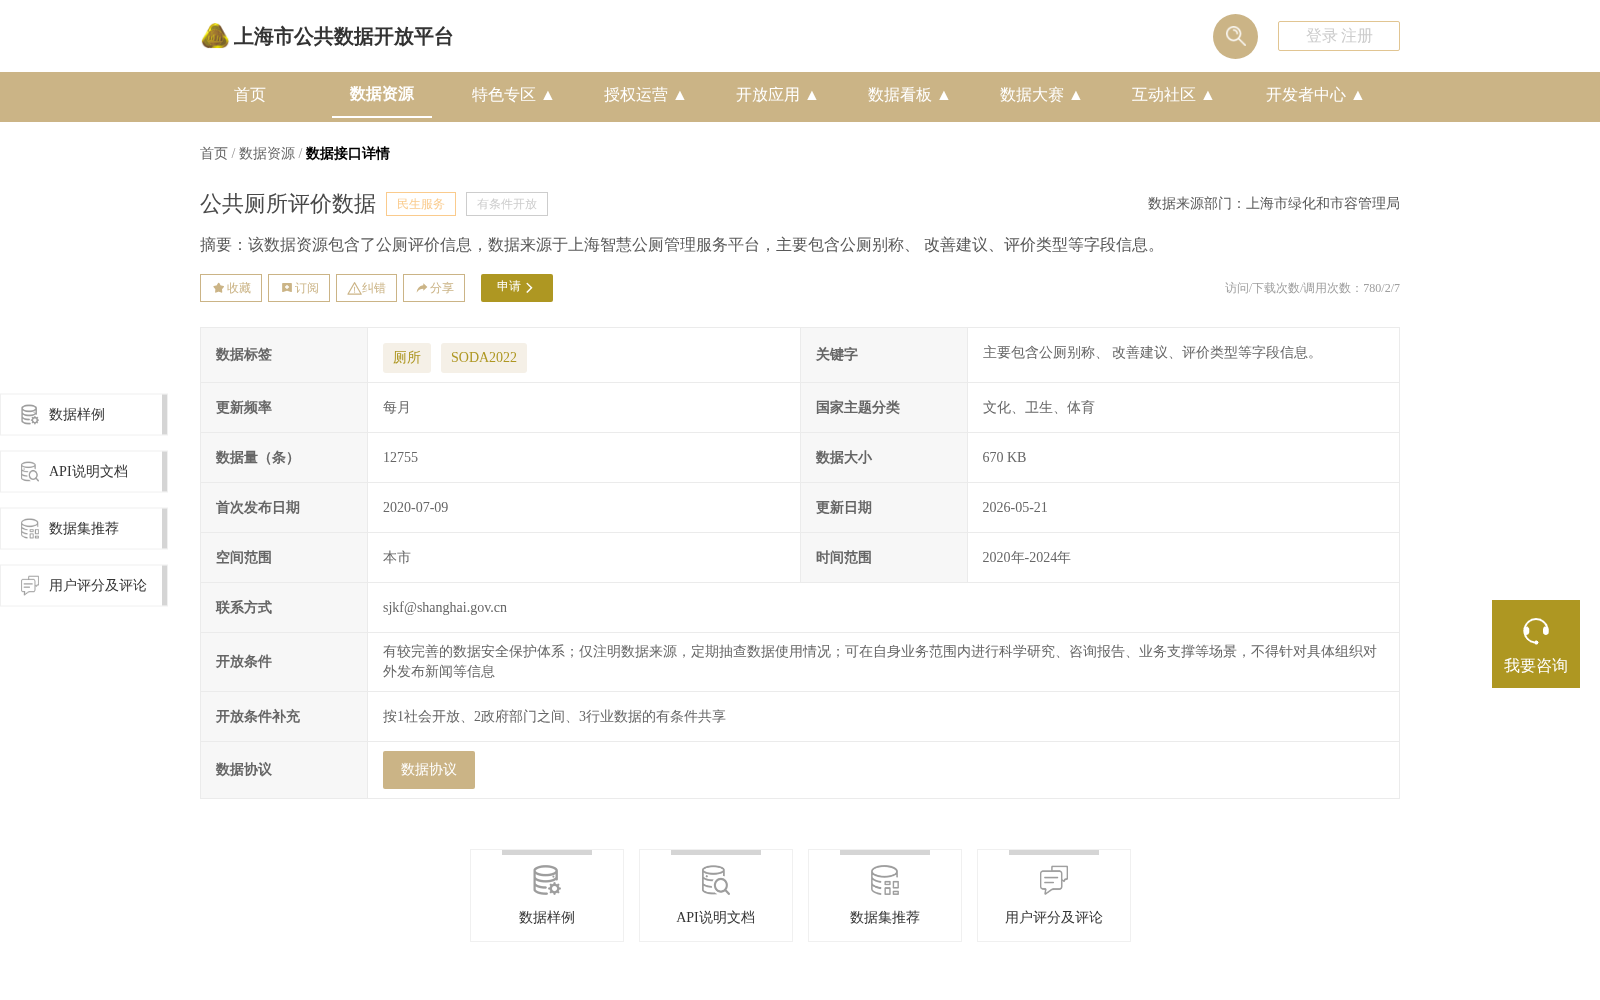Image resolution: width=1600 pixels, height=1000 pixels.
Task: Click the 数据接口详情 breadcrumb text
Action: pos(348,154)
